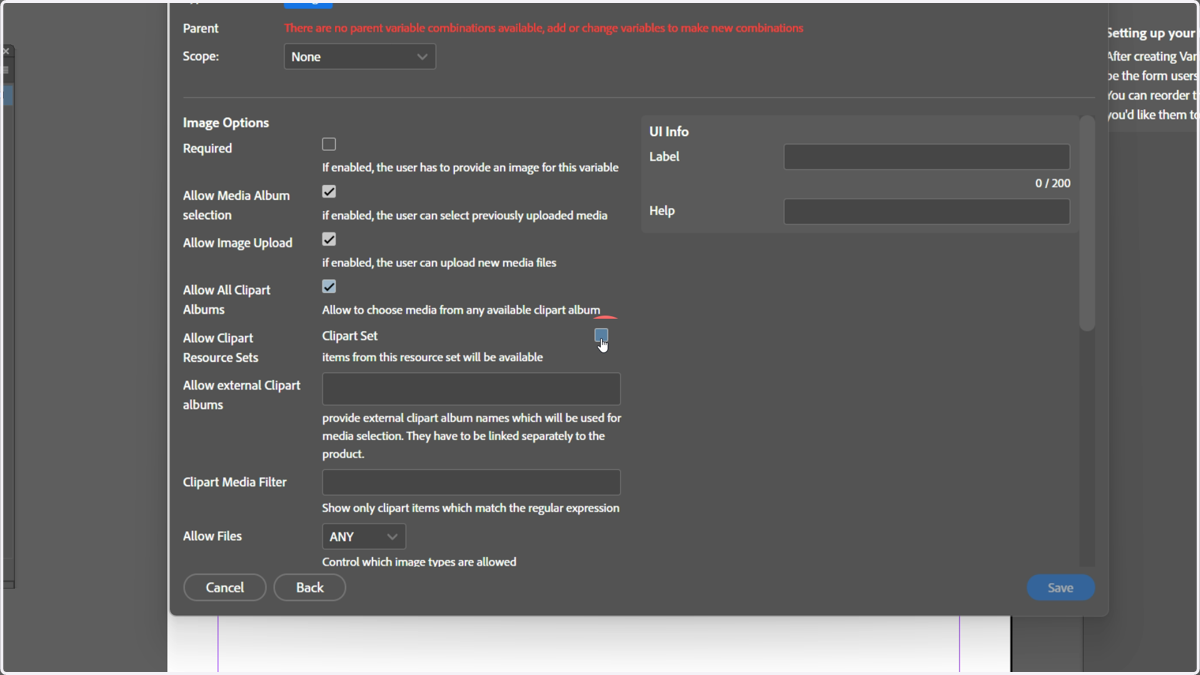The width and height of the screenshot is (1200, 675).
Task: Enable the Required checkbox
Action: click(x=329, y=144)
